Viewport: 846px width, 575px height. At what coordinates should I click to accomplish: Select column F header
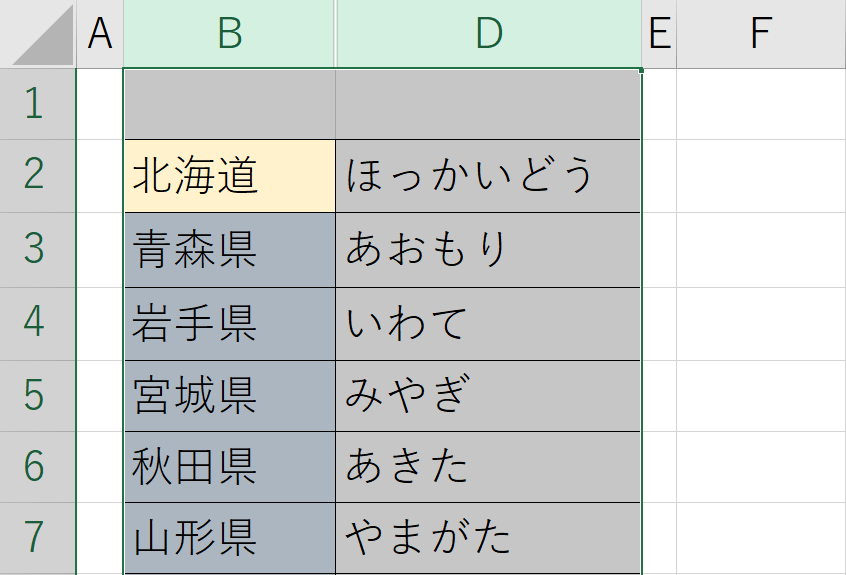coord(761,33)
